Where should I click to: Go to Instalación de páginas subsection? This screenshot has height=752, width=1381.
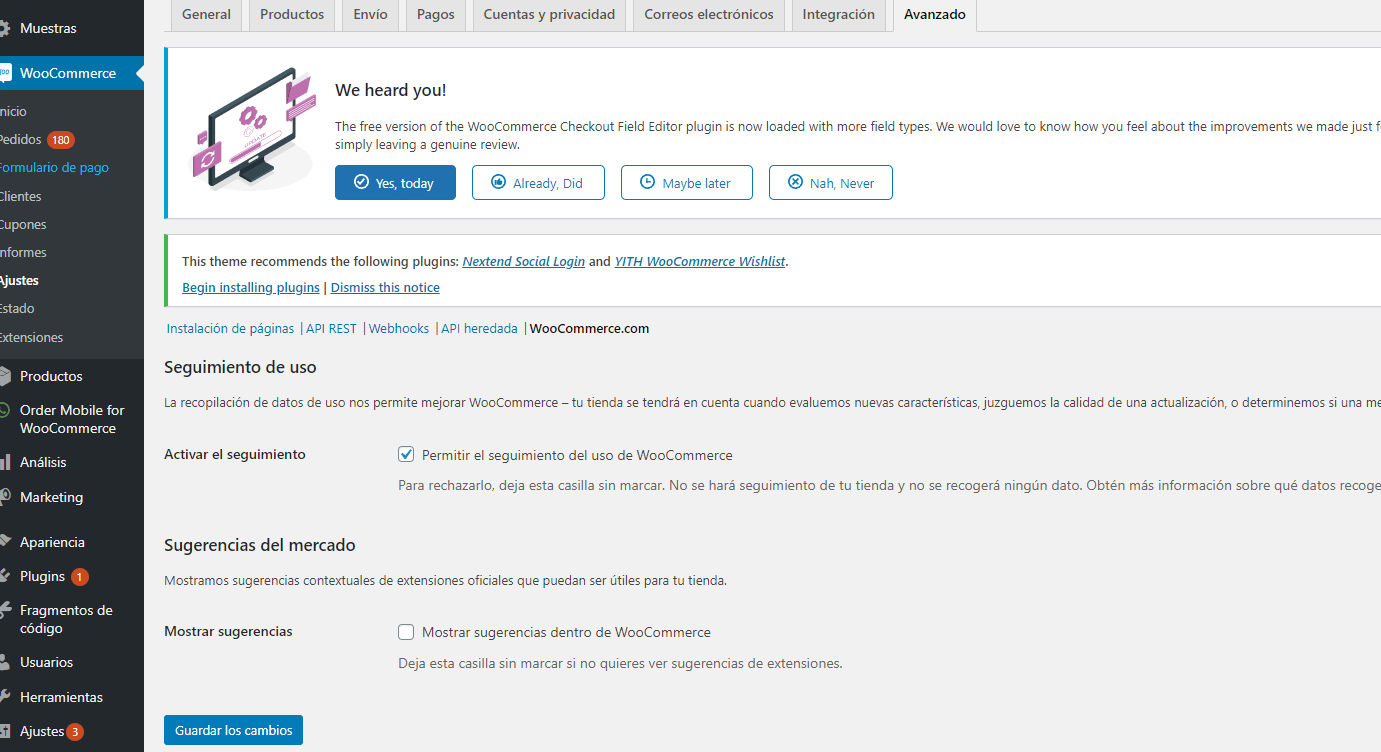(x=230, y=328)
